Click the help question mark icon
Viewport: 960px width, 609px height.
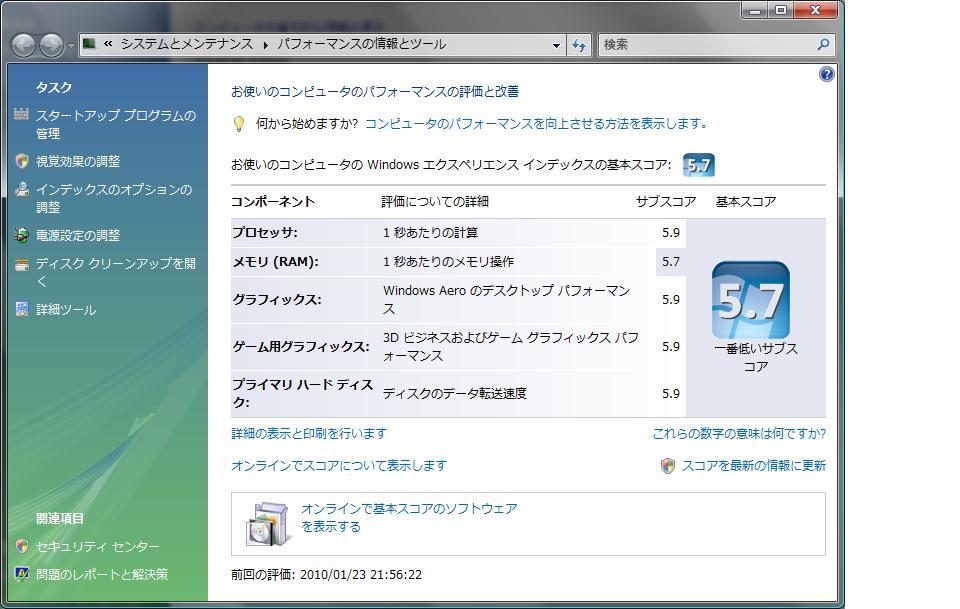[x=826, y=74]
